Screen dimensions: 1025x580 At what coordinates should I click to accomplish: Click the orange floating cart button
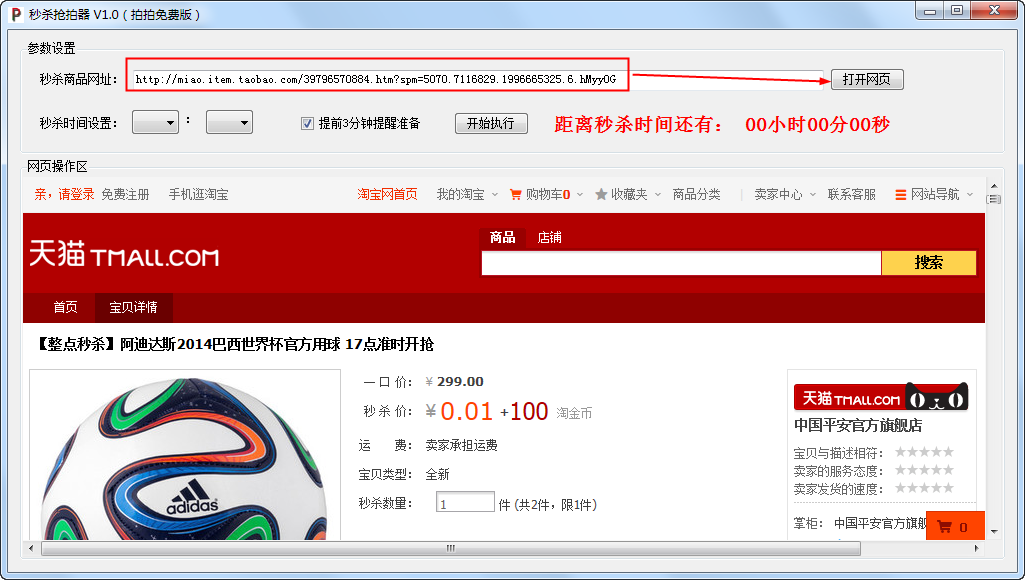point(955,526)
